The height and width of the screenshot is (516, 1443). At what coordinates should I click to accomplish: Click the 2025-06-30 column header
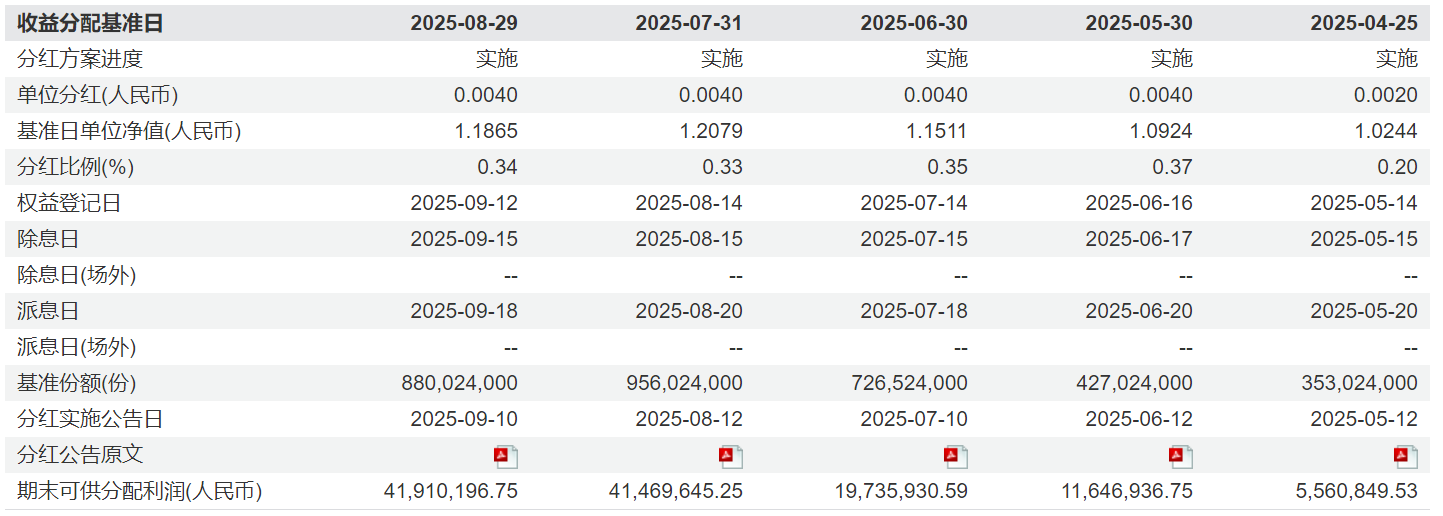click(914, 23)
